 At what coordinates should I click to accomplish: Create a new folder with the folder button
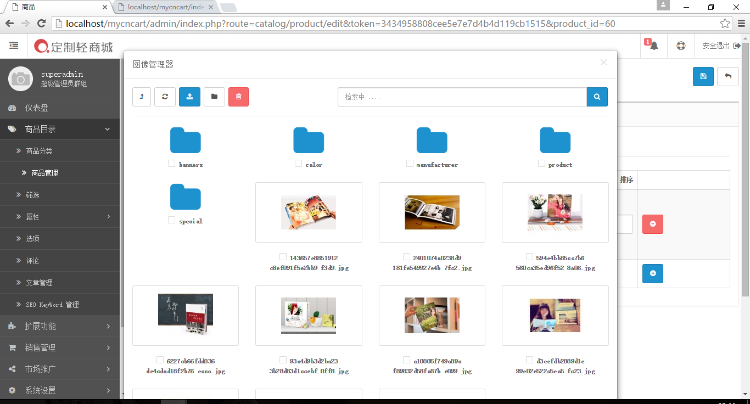click(214, 97)
